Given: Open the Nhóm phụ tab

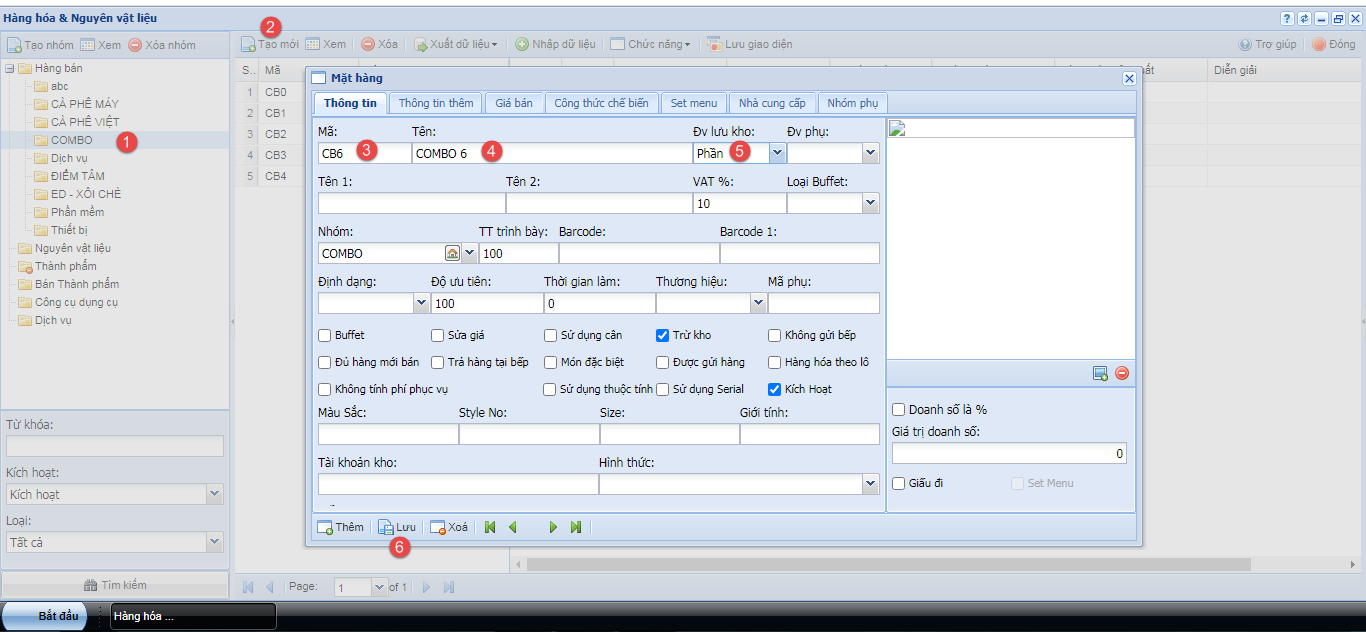Looking at the screenshot, I should 853,103.
